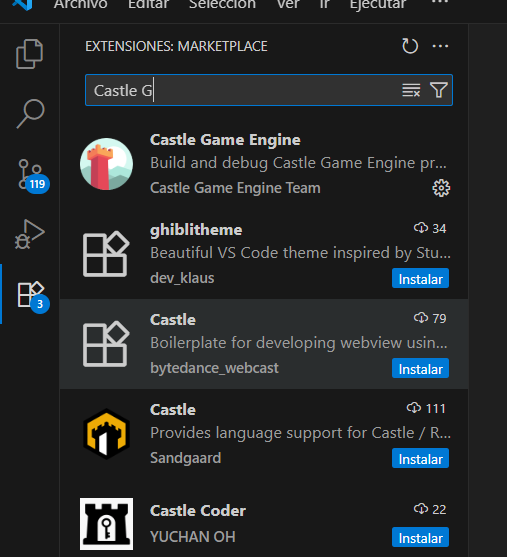Image resolution: width=507 pixels, height=557 pixels.
Task: Click the 'dev_klaus' publisher name
Action: pos(182,278)
